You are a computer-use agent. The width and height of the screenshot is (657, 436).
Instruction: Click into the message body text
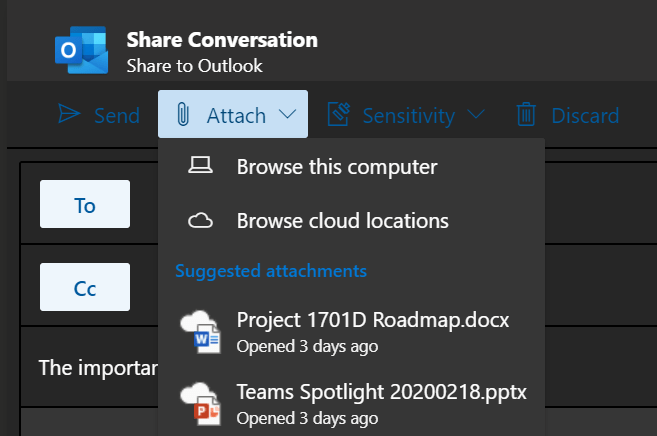pyautogui.click(x=98, y=367)
